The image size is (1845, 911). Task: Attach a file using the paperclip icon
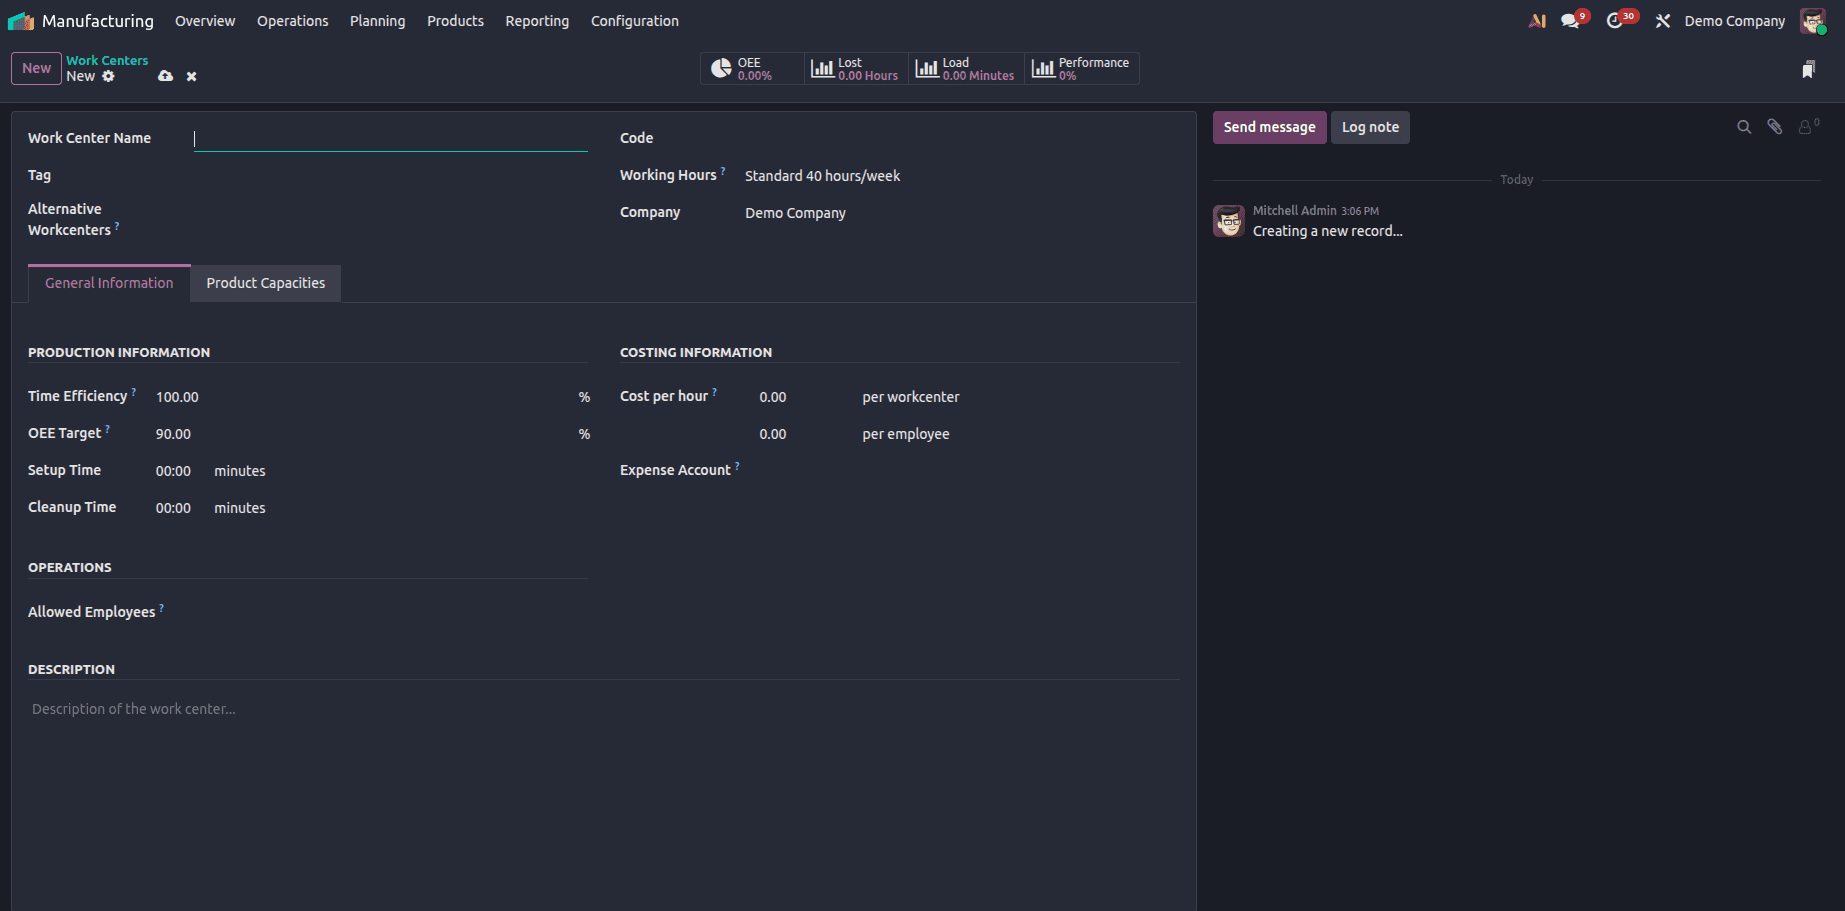point(1775,127)
